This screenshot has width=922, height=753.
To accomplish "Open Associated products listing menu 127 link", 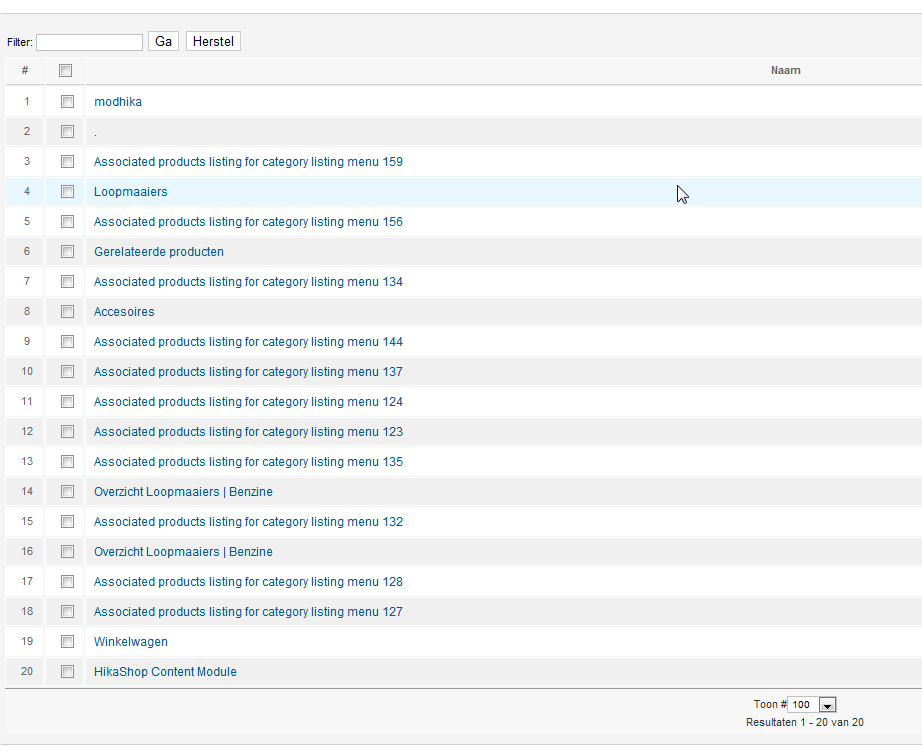I will [x=248, y=611].
